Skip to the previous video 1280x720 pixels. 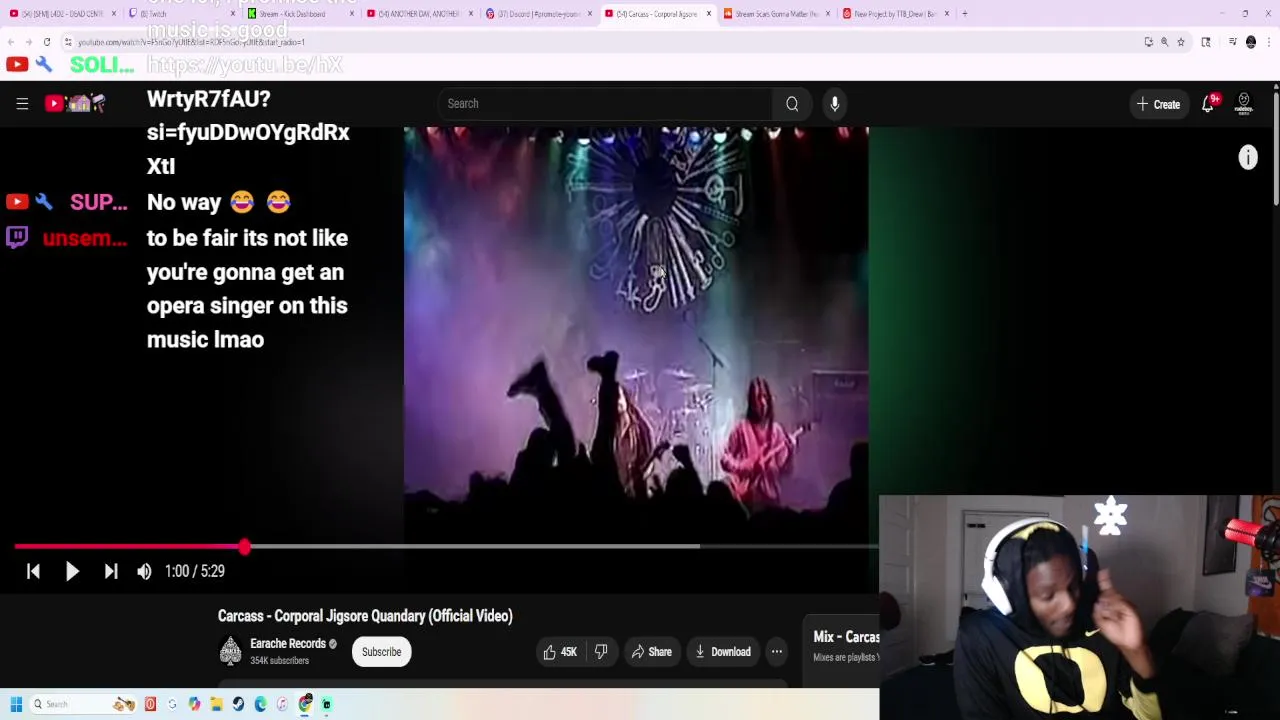(x=33, y=571)
